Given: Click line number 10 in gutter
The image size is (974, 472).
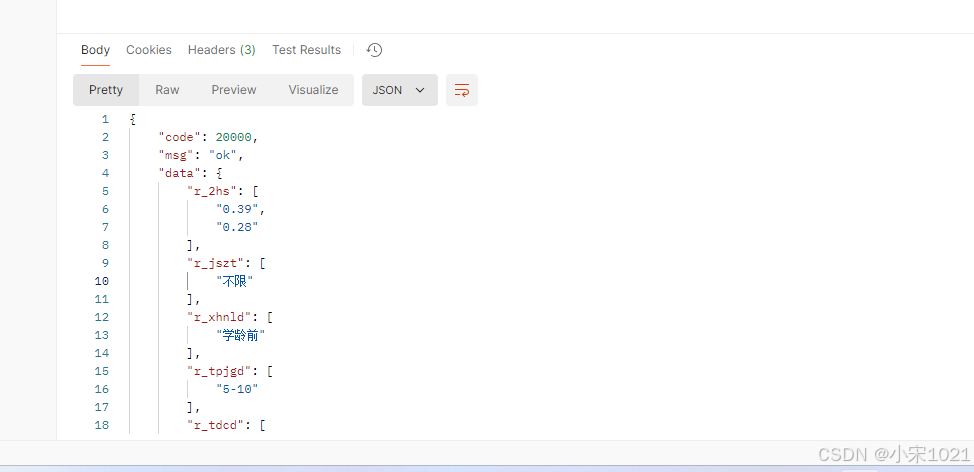Looking at the screenshot, I should (102, 281).
